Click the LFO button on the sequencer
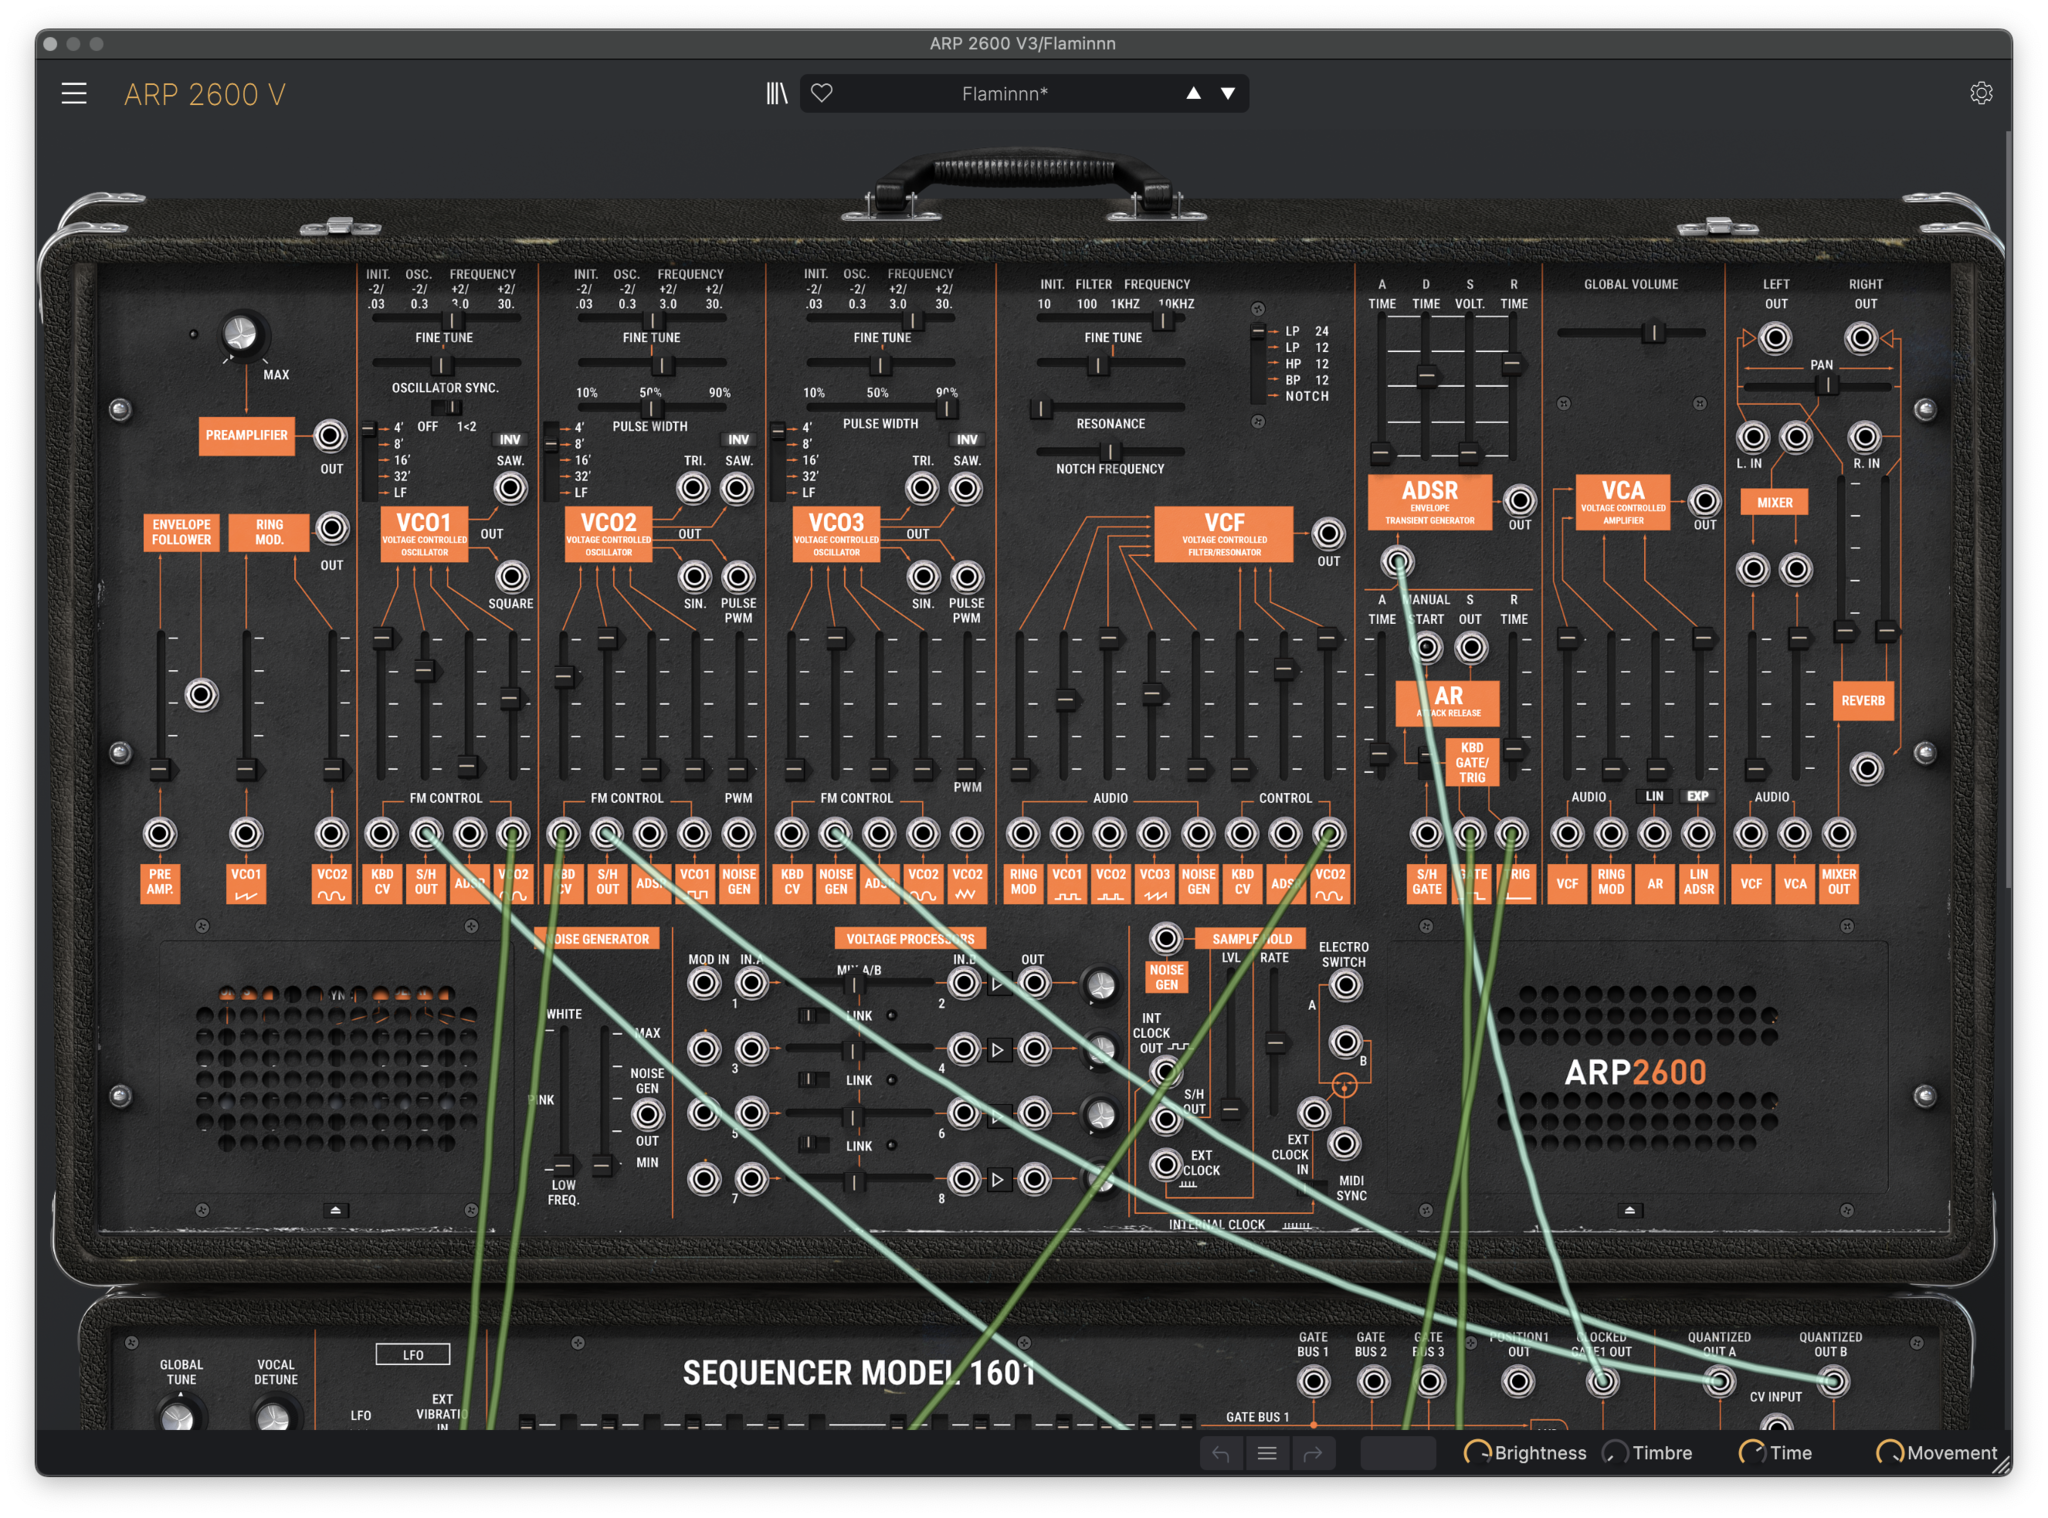This screenshot has height=1518, width=2048. click(x=413, y=1355)
